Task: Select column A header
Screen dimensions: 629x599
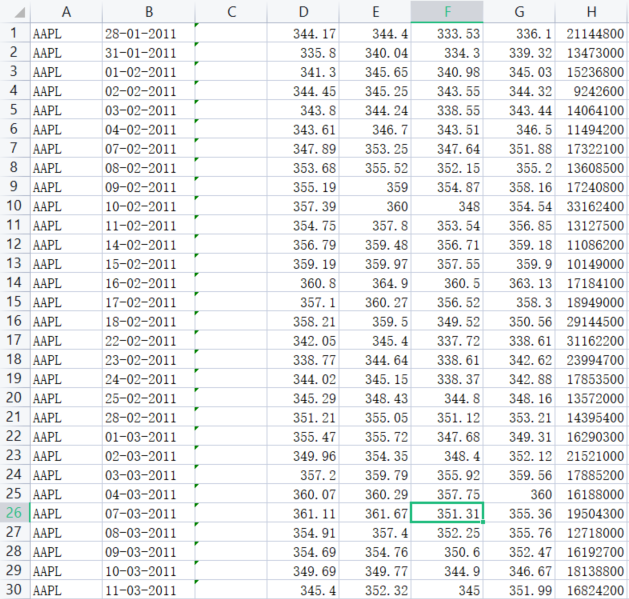Action: pos(66,12)
